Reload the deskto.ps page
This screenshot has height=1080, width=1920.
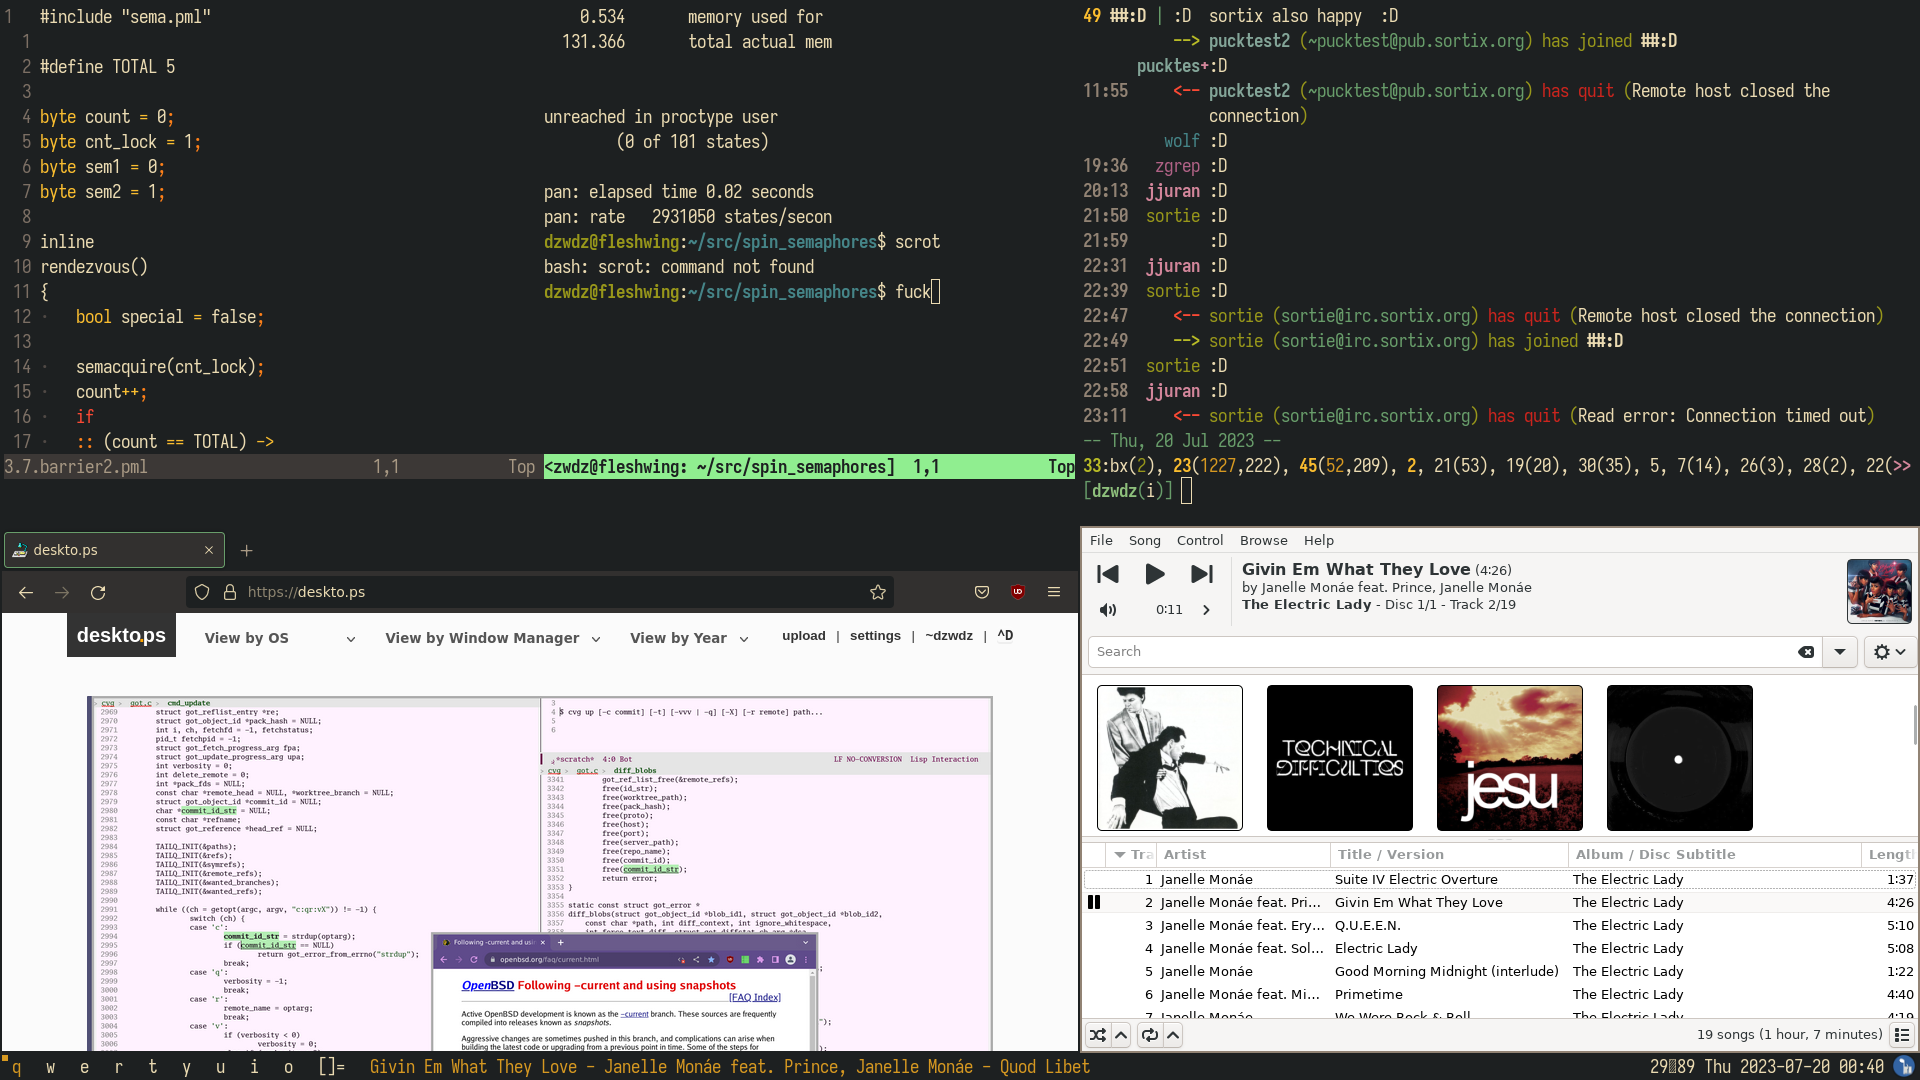click(98, 592)
